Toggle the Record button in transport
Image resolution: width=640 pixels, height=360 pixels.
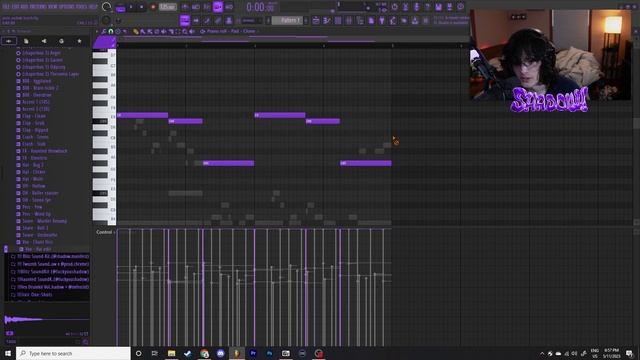coord(153,7)
